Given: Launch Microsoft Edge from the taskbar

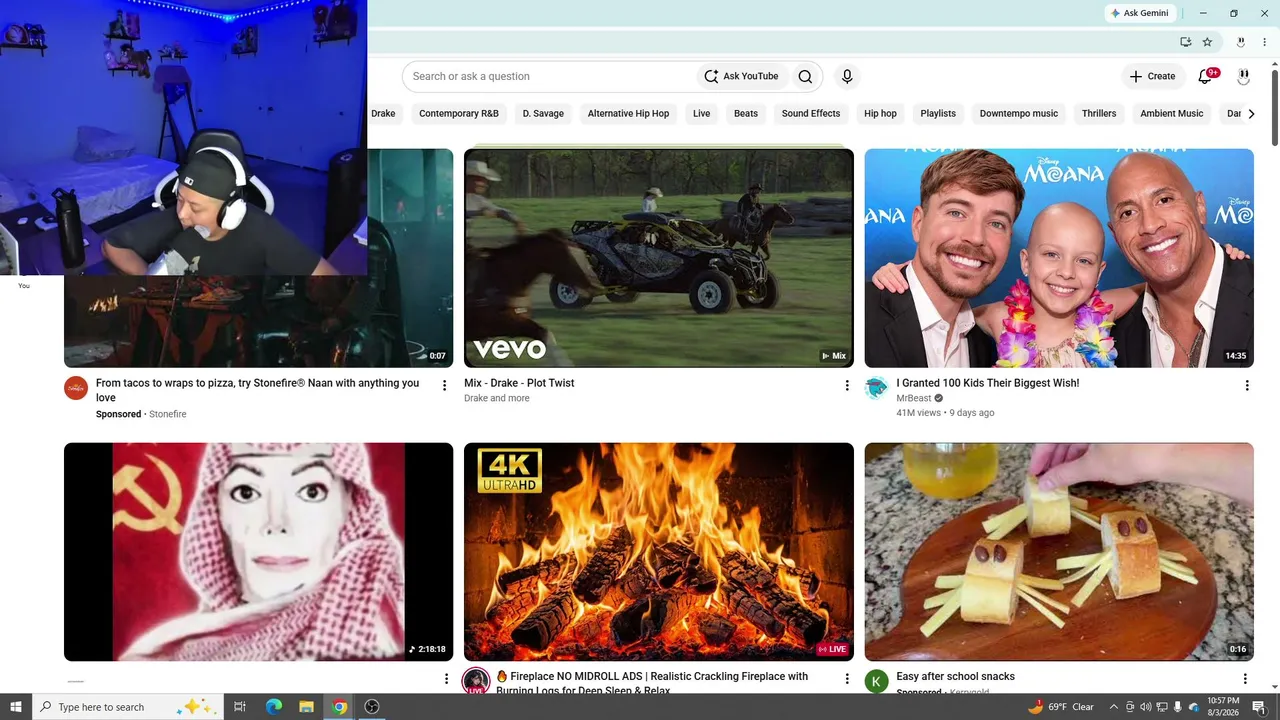Looking at the screenshot, I should point(274,707).
